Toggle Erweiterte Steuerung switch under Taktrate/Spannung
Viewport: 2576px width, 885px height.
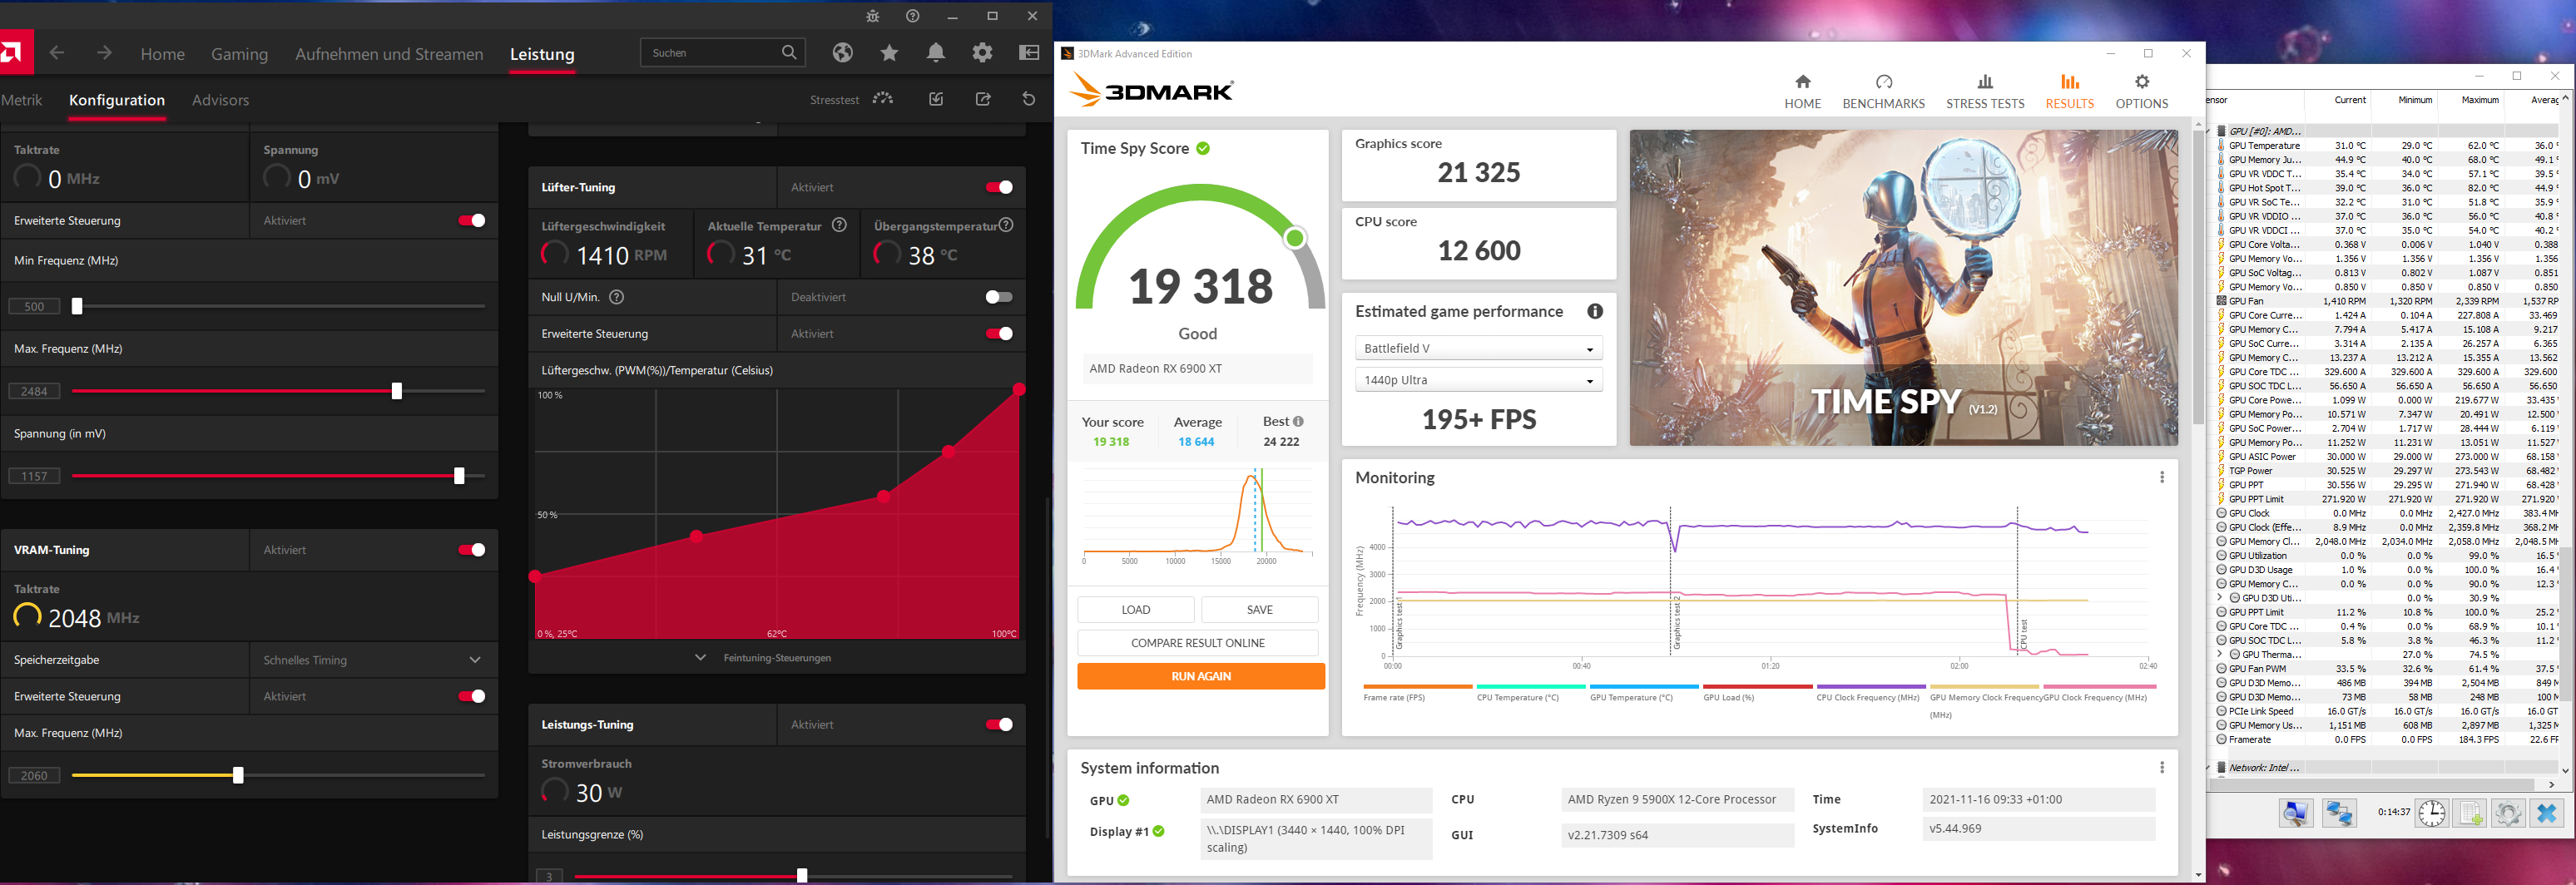coord(472,220)
